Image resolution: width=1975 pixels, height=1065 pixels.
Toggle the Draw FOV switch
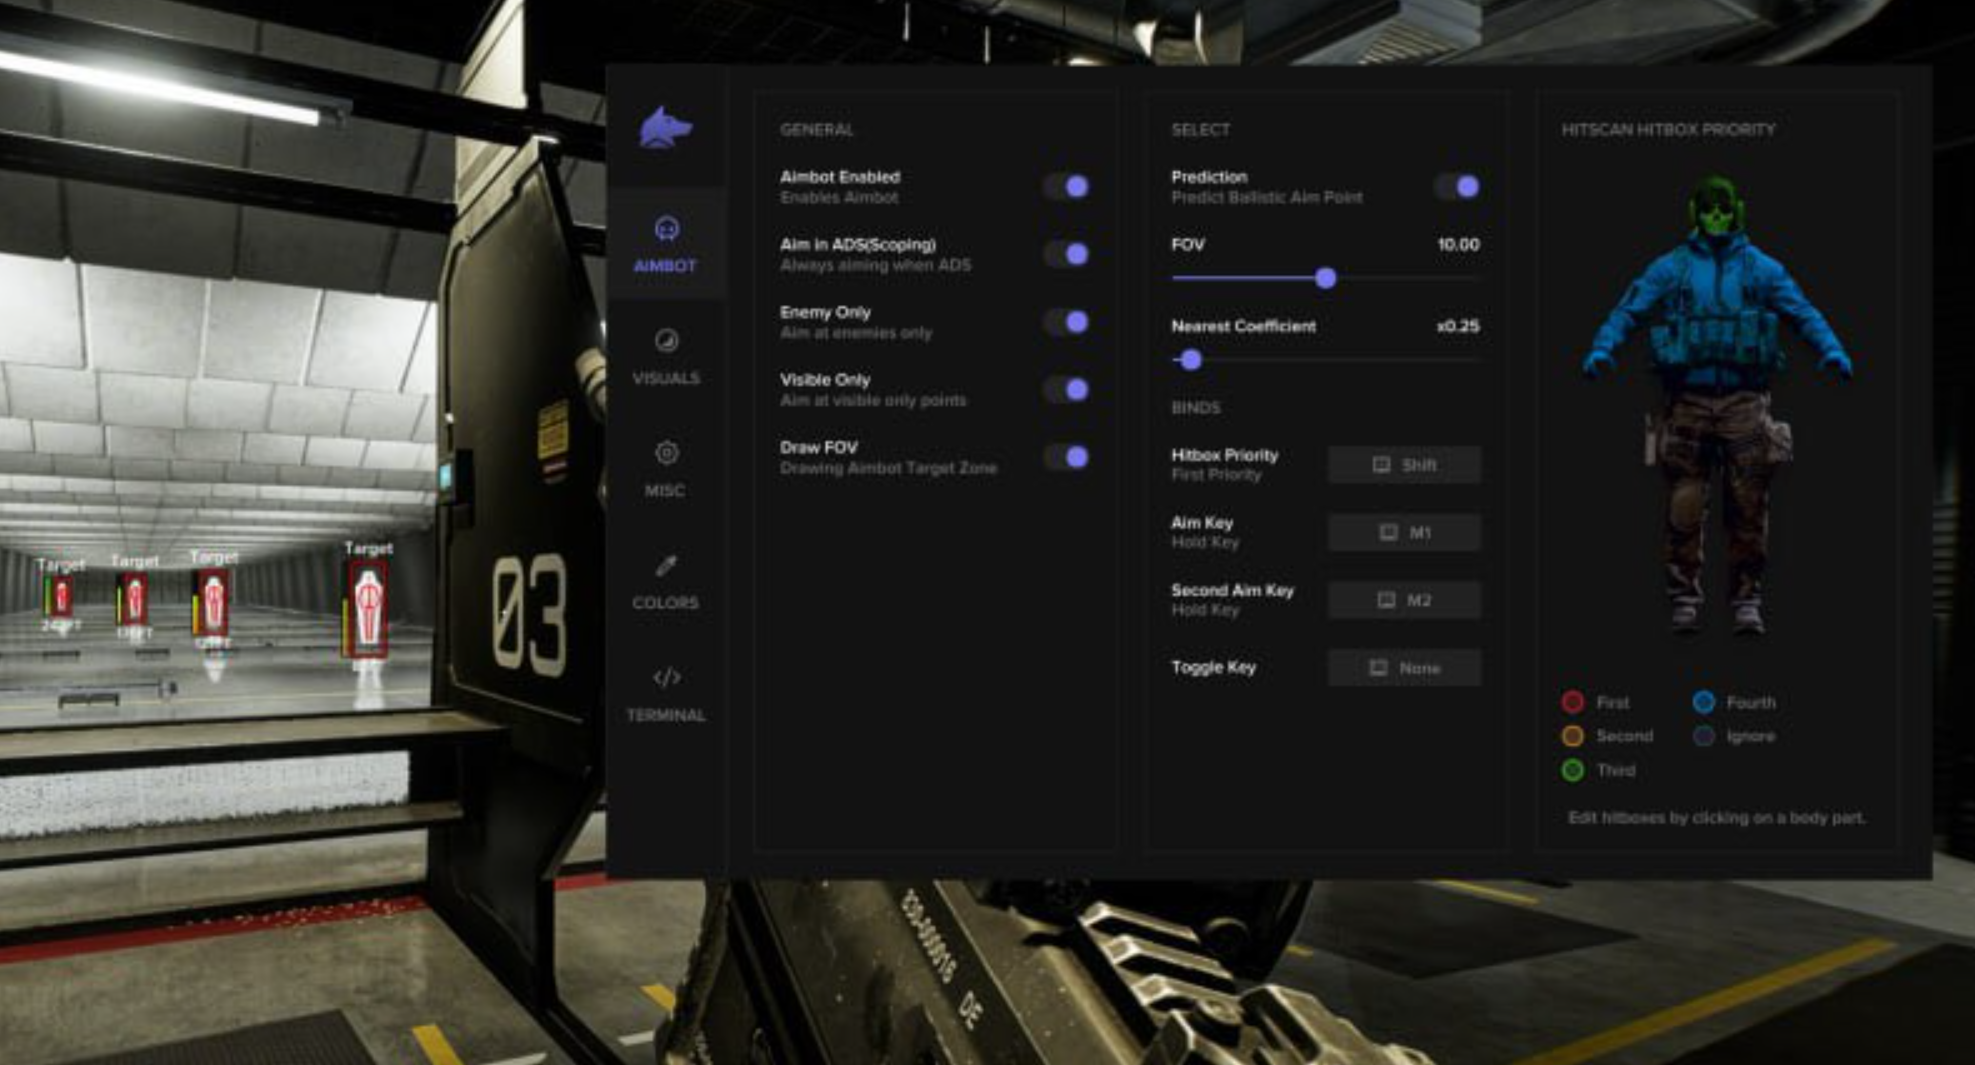(1066, 457)
